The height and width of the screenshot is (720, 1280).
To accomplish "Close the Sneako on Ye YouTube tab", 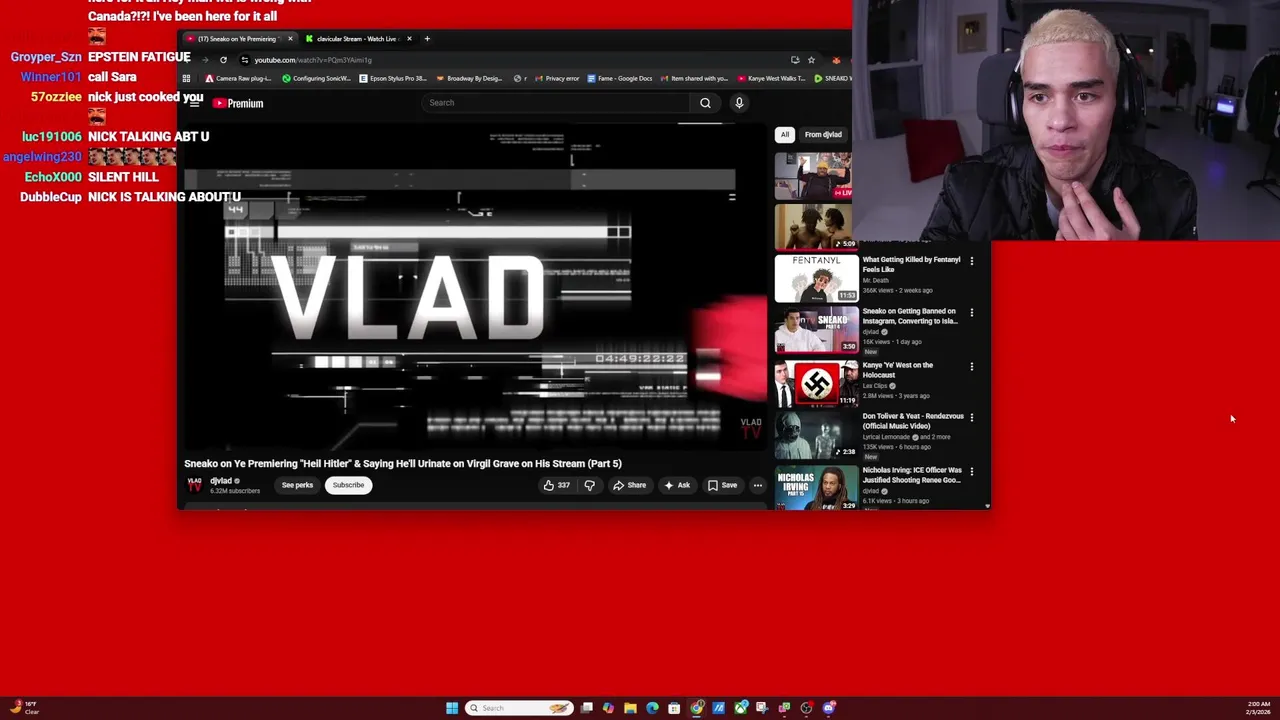I will (290, 39).
